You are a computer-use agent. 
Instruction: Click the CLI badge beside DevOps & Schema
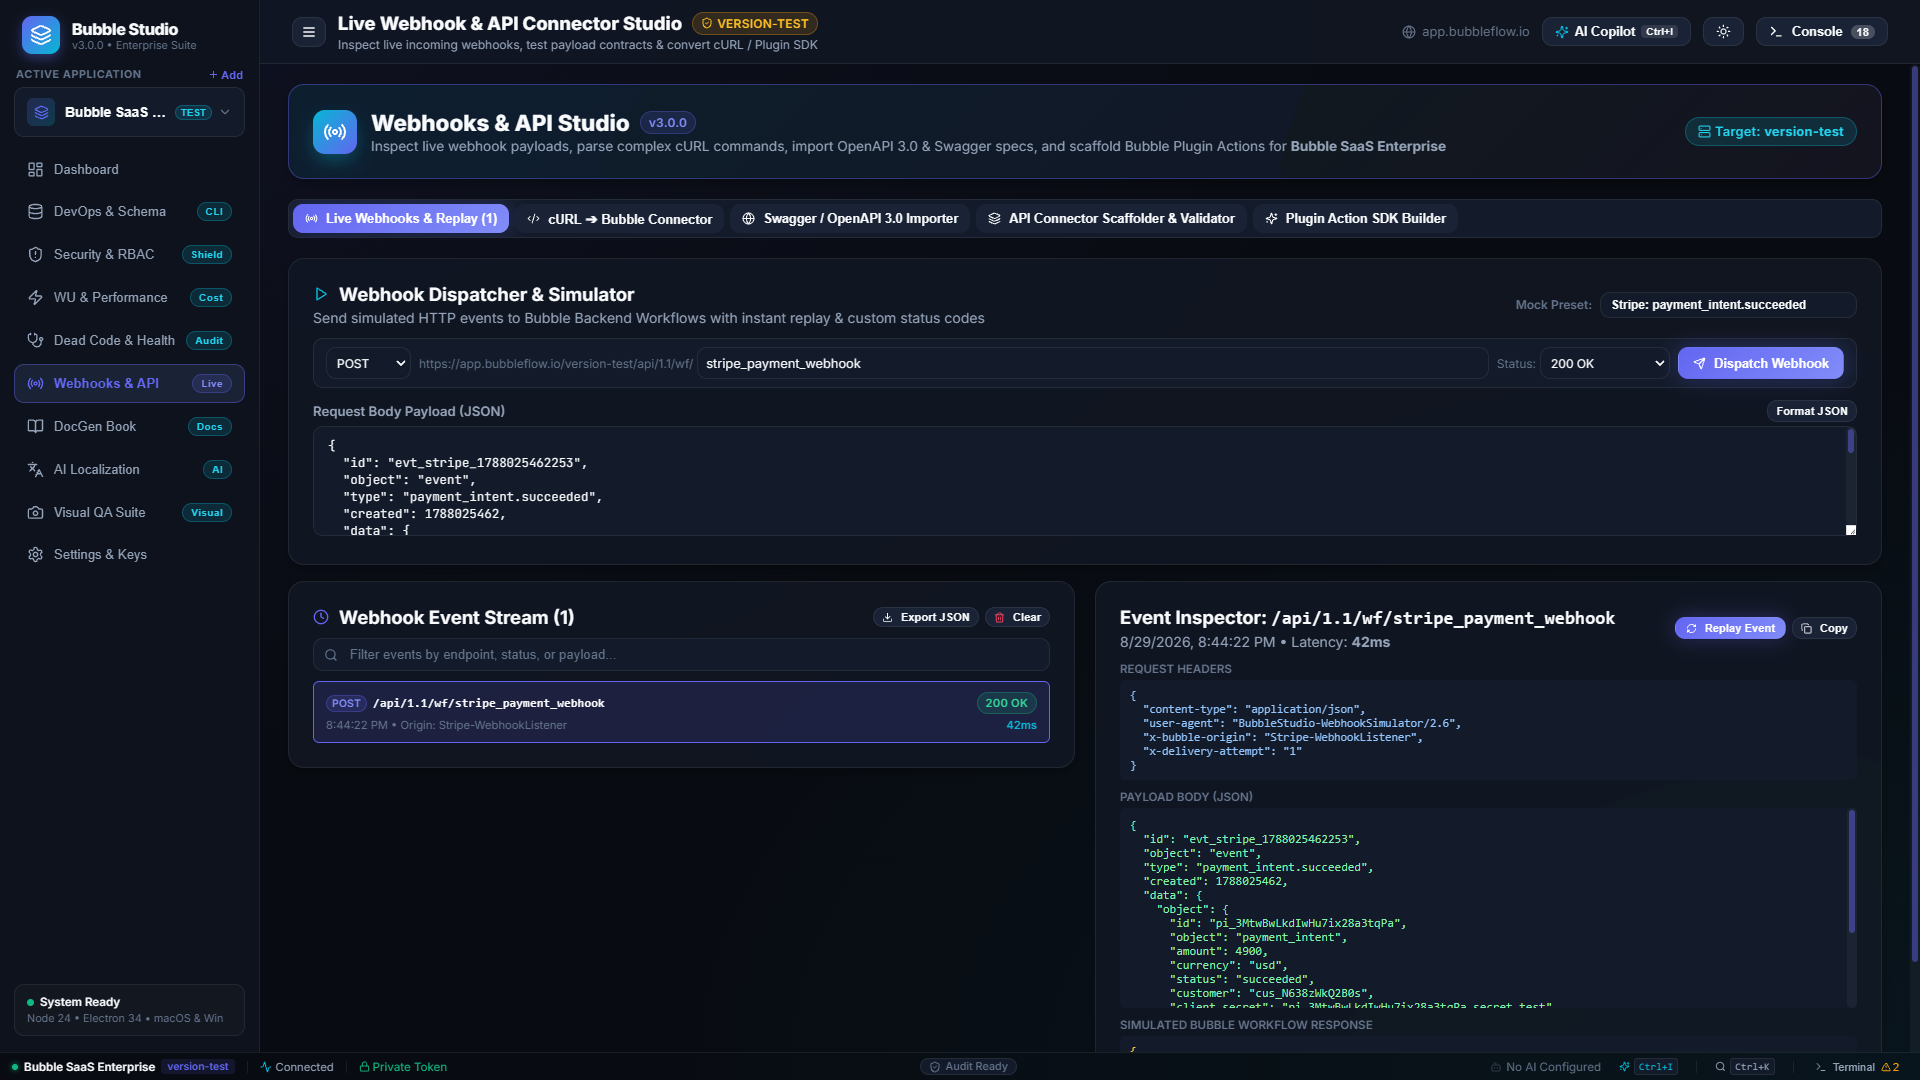(x=214, y=212)
